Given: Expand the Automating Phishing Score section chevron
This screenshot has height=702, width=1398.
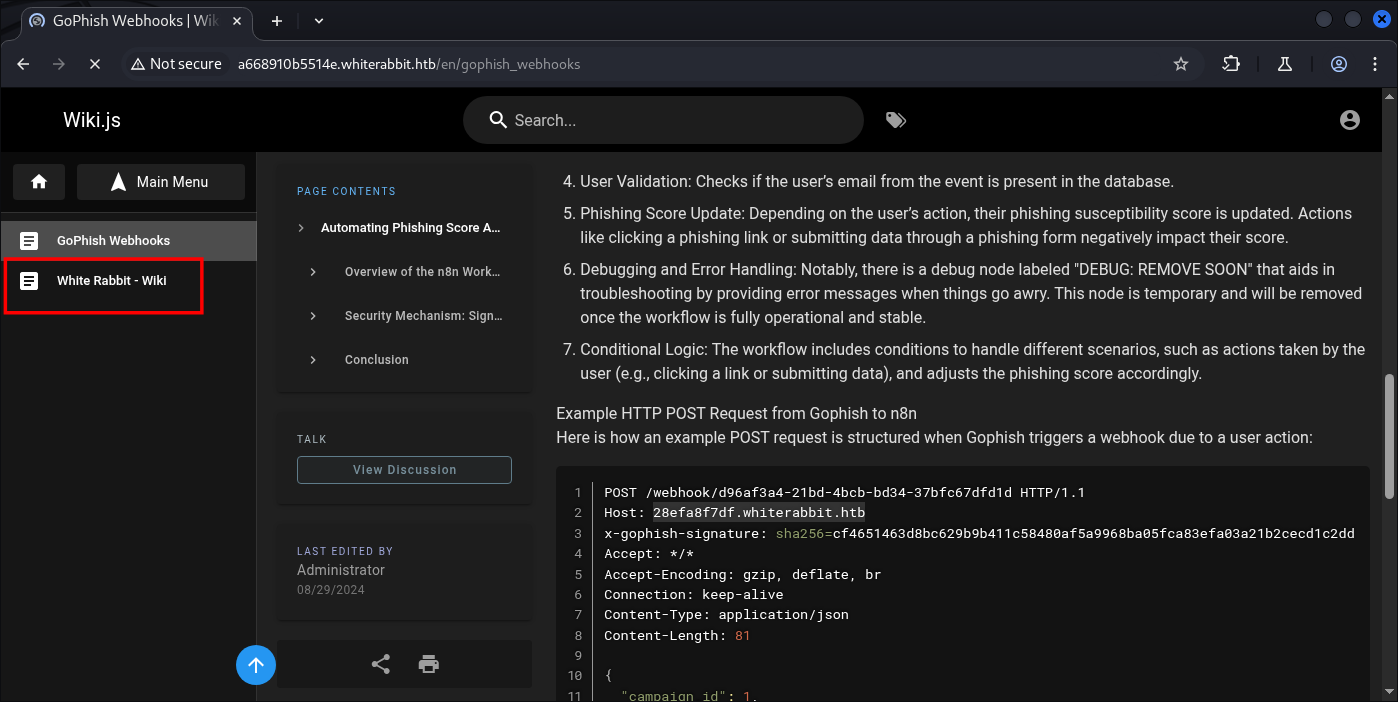Looking at the screenshot, I should (301, 228).
